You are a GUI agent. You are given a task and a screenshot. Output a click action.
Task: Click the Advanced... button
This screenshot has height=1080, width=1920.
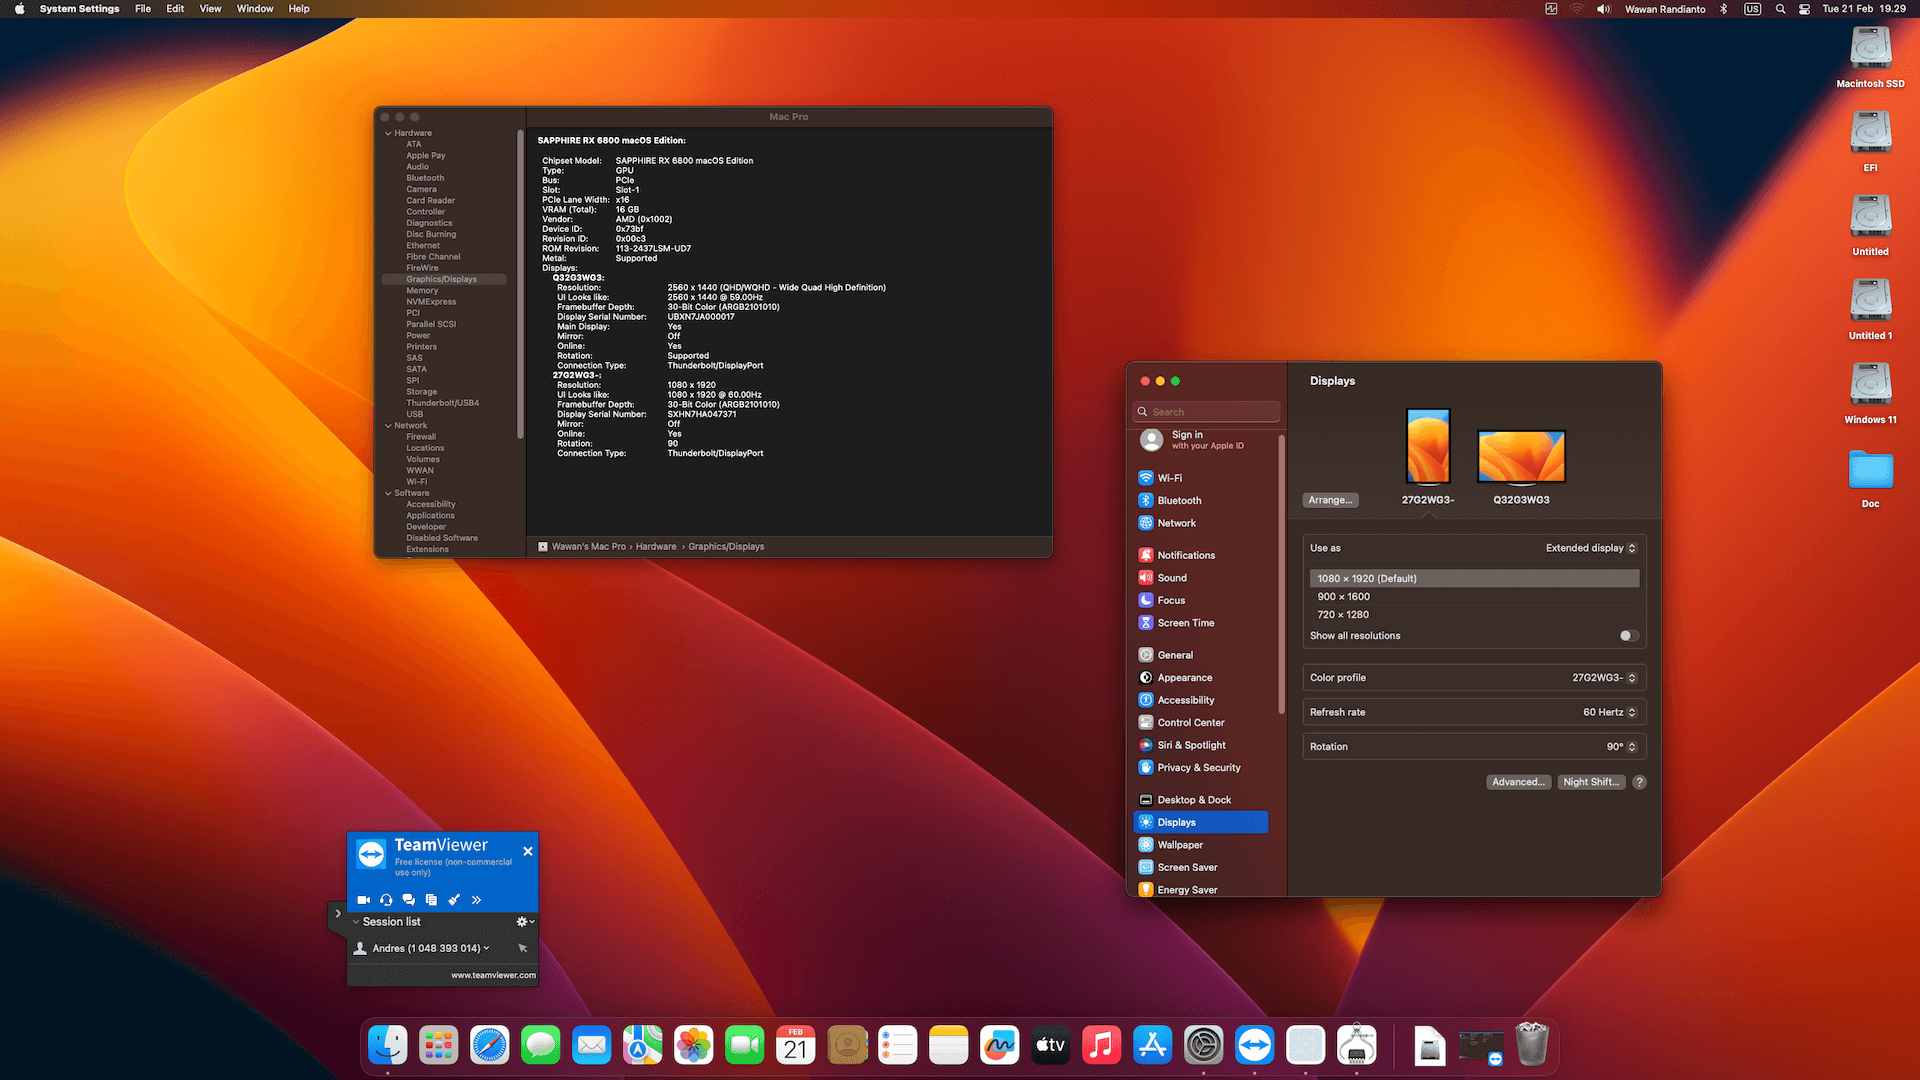[1518, 782]
